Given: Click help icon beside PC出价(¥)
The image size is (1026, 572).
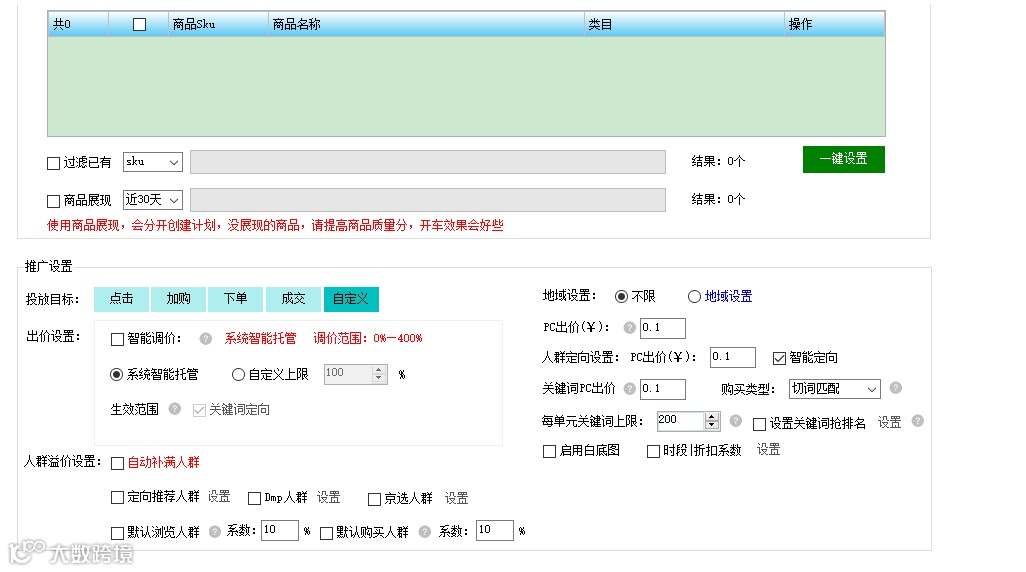Looking at the screenshot, I should [x=629, y=328].
